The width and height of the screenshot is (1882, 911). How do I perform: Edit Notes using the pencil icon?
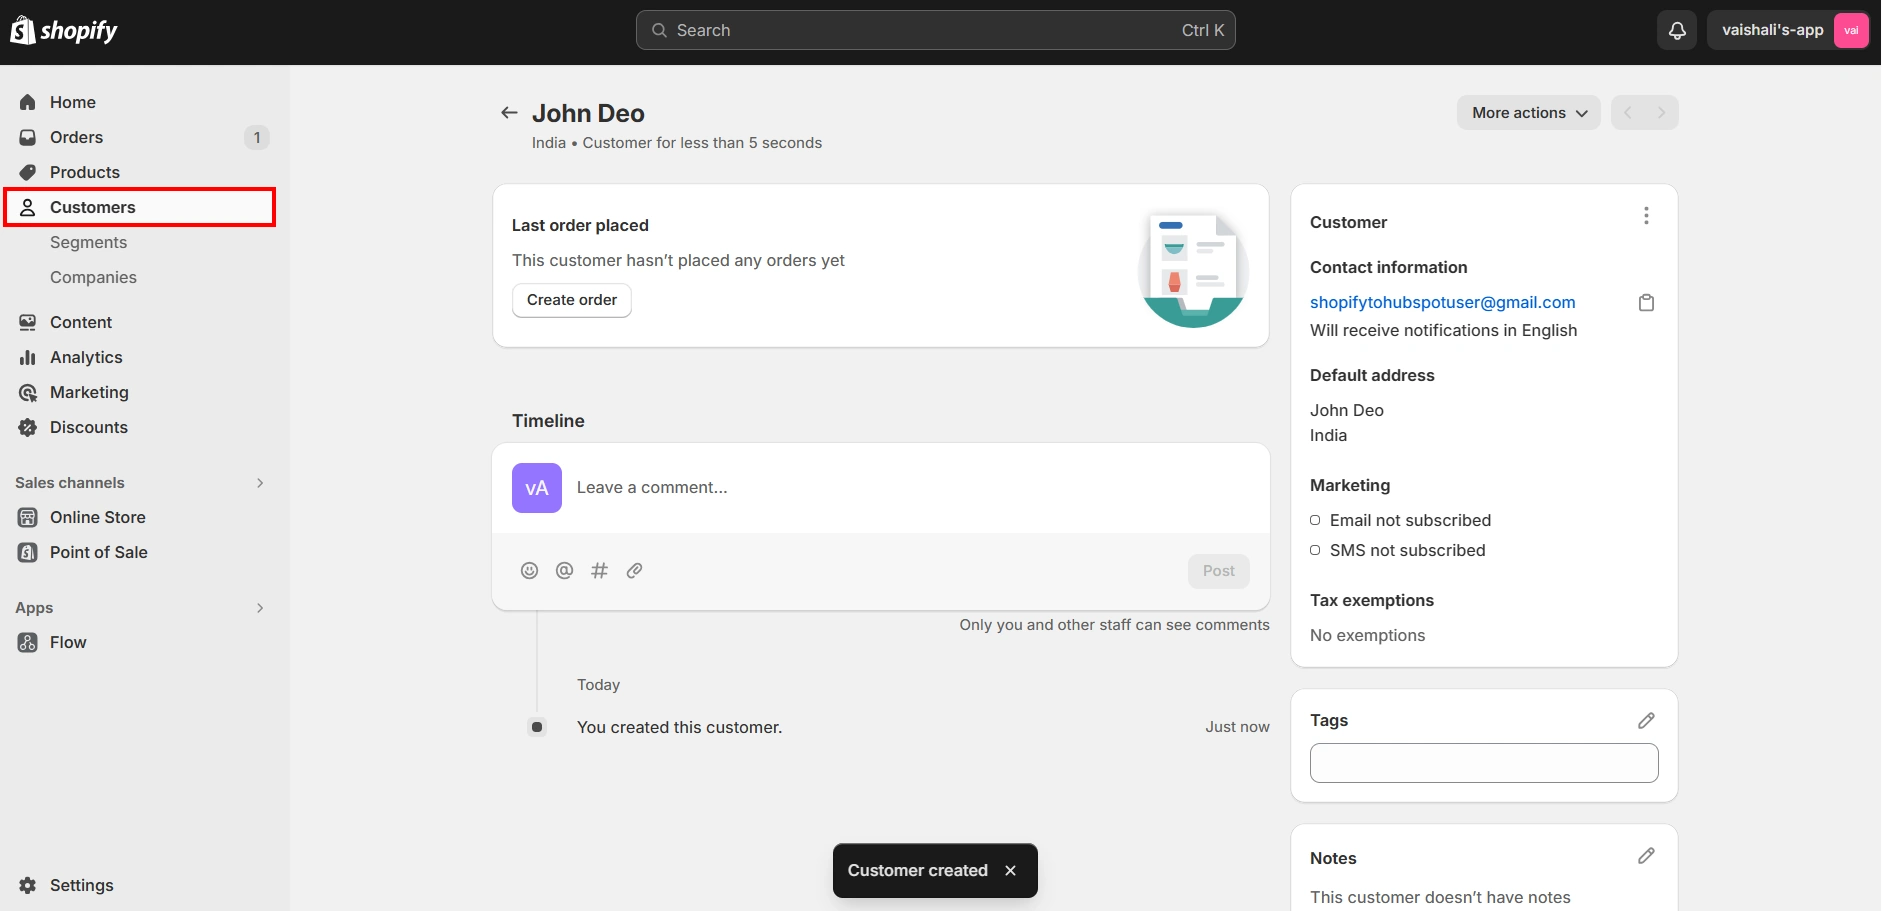1646,856
